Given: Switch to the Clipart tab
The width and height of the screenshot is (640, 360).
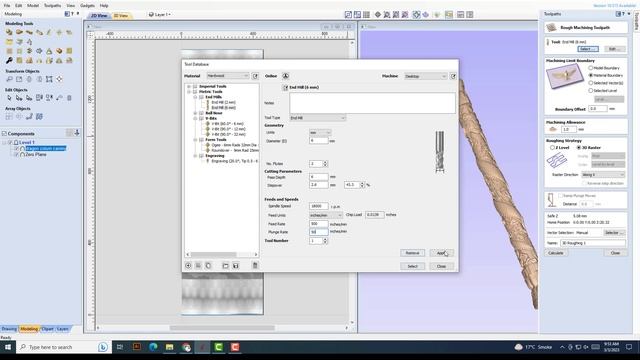Looking at the screenshot, I should point(47,329).
